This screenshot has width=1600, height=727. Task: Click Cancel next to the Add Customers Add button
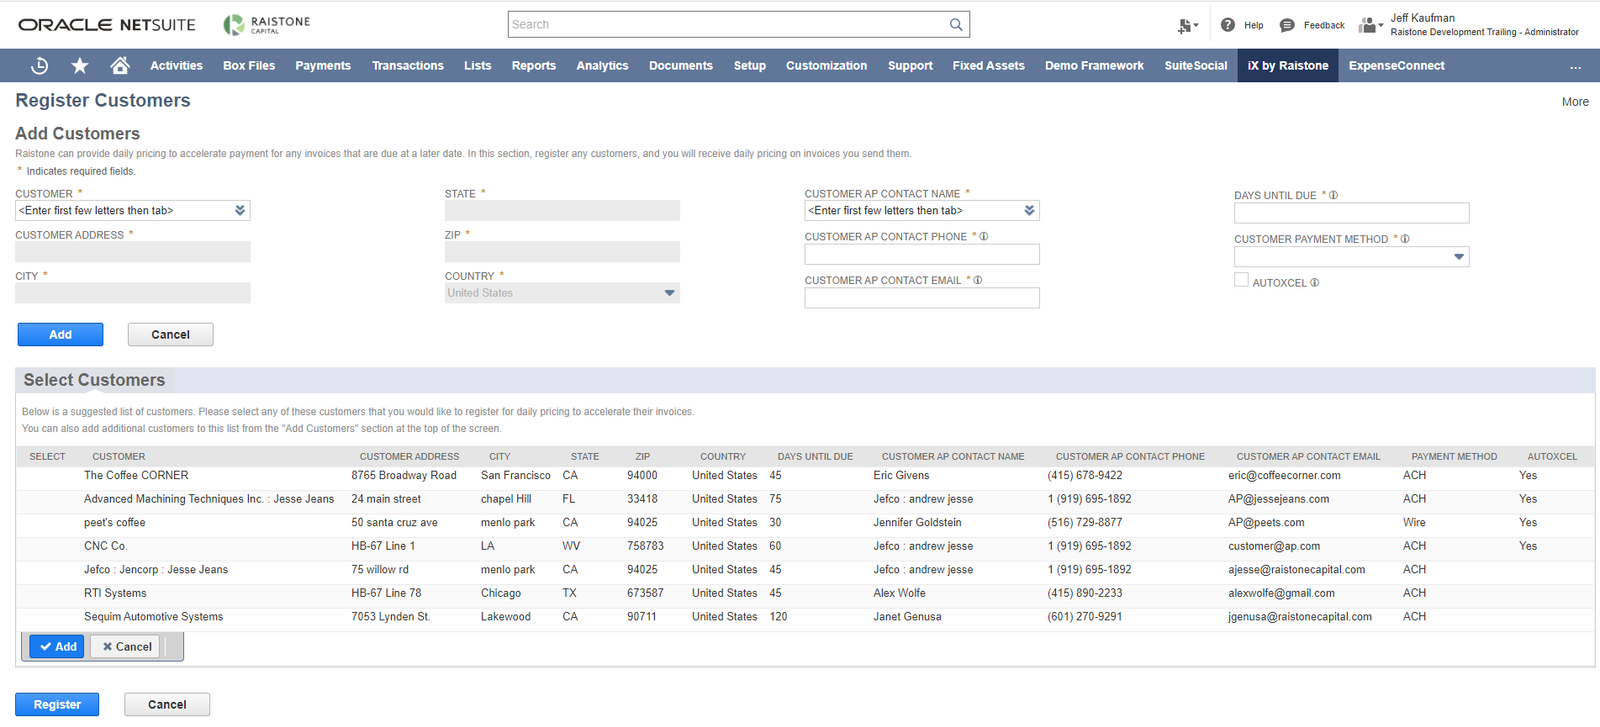click(170, 335)
